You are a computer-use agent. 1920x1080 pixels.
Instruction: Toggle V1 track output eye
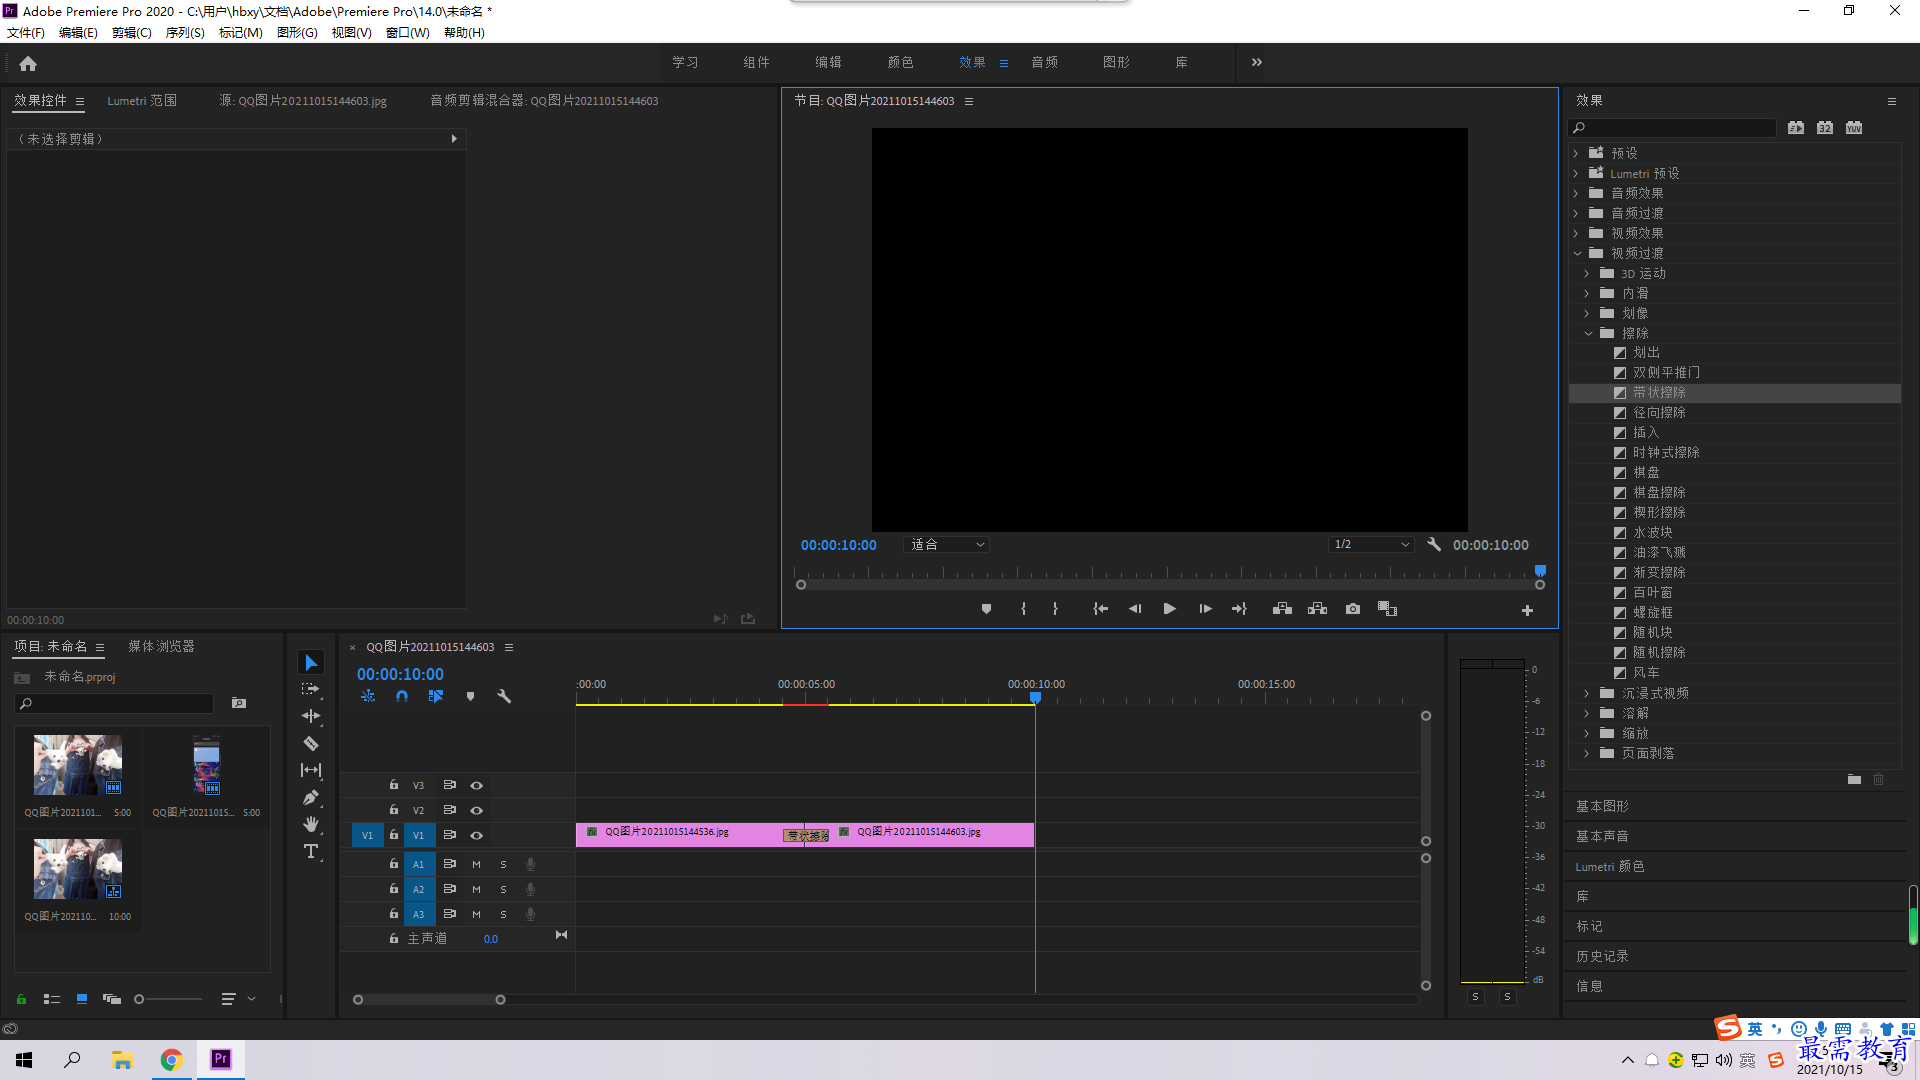pos(477,835)
